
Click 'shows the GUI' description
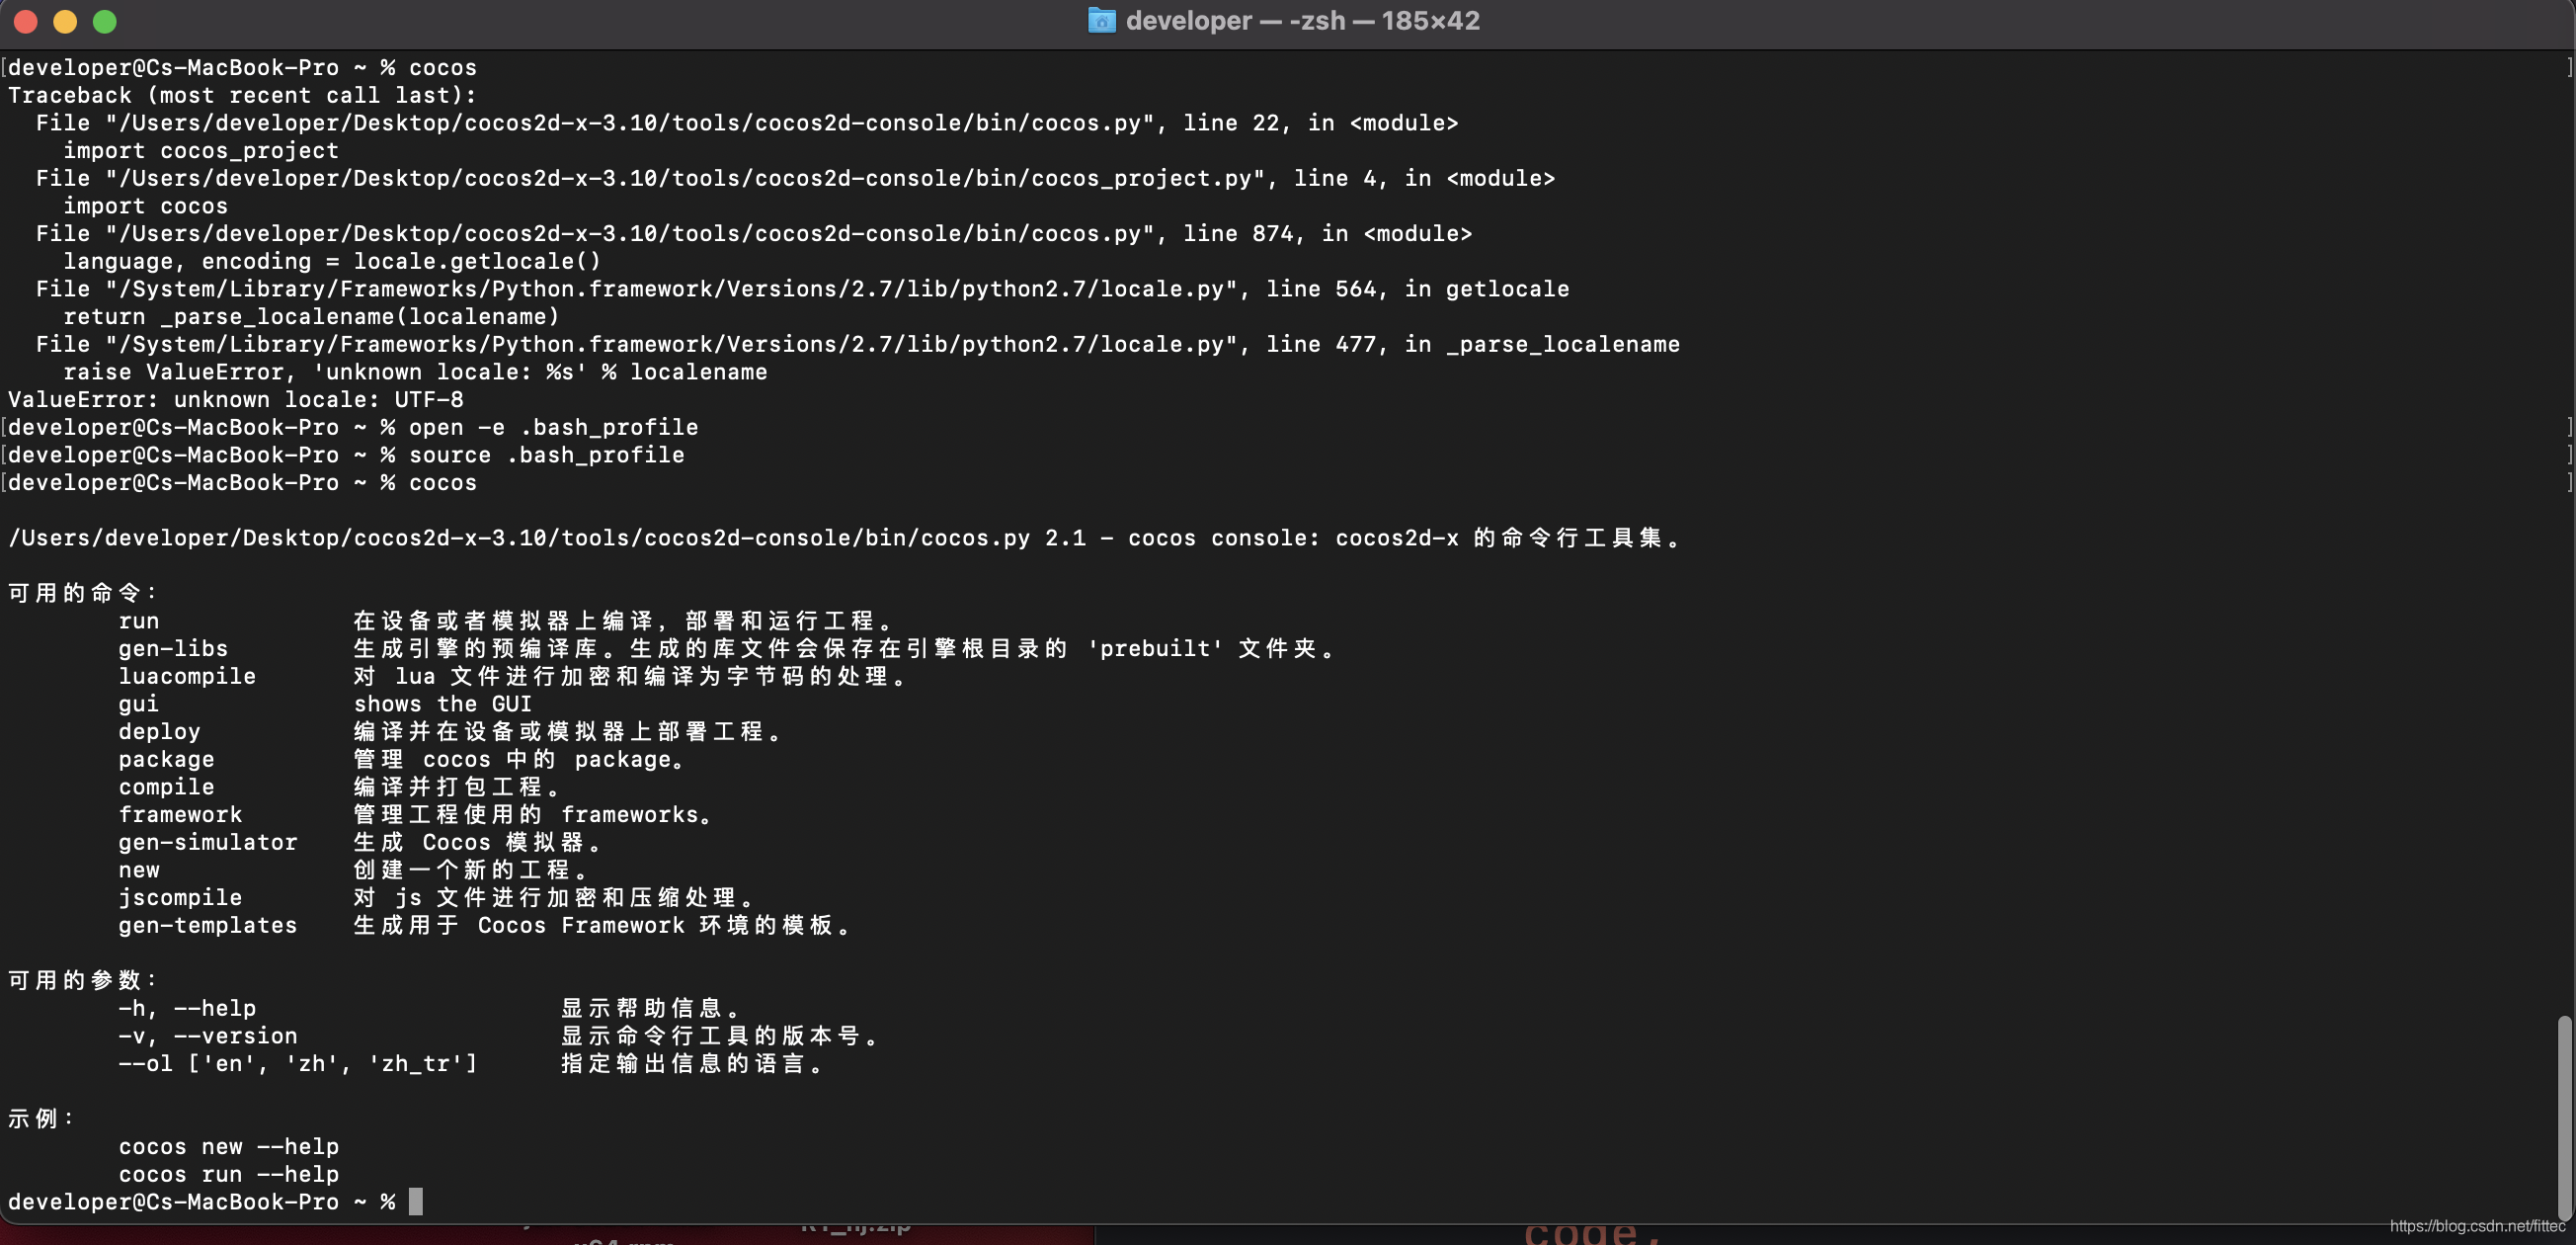(x=443, y=704)
